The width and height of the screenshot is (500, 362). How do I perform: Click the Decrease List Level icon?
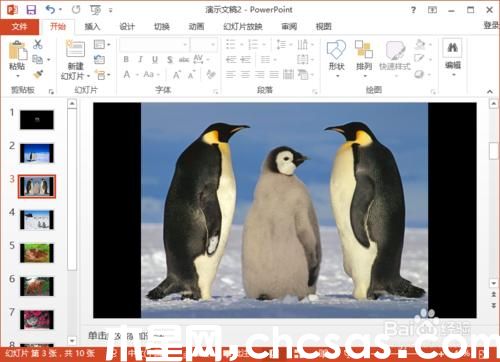(231, 60)
